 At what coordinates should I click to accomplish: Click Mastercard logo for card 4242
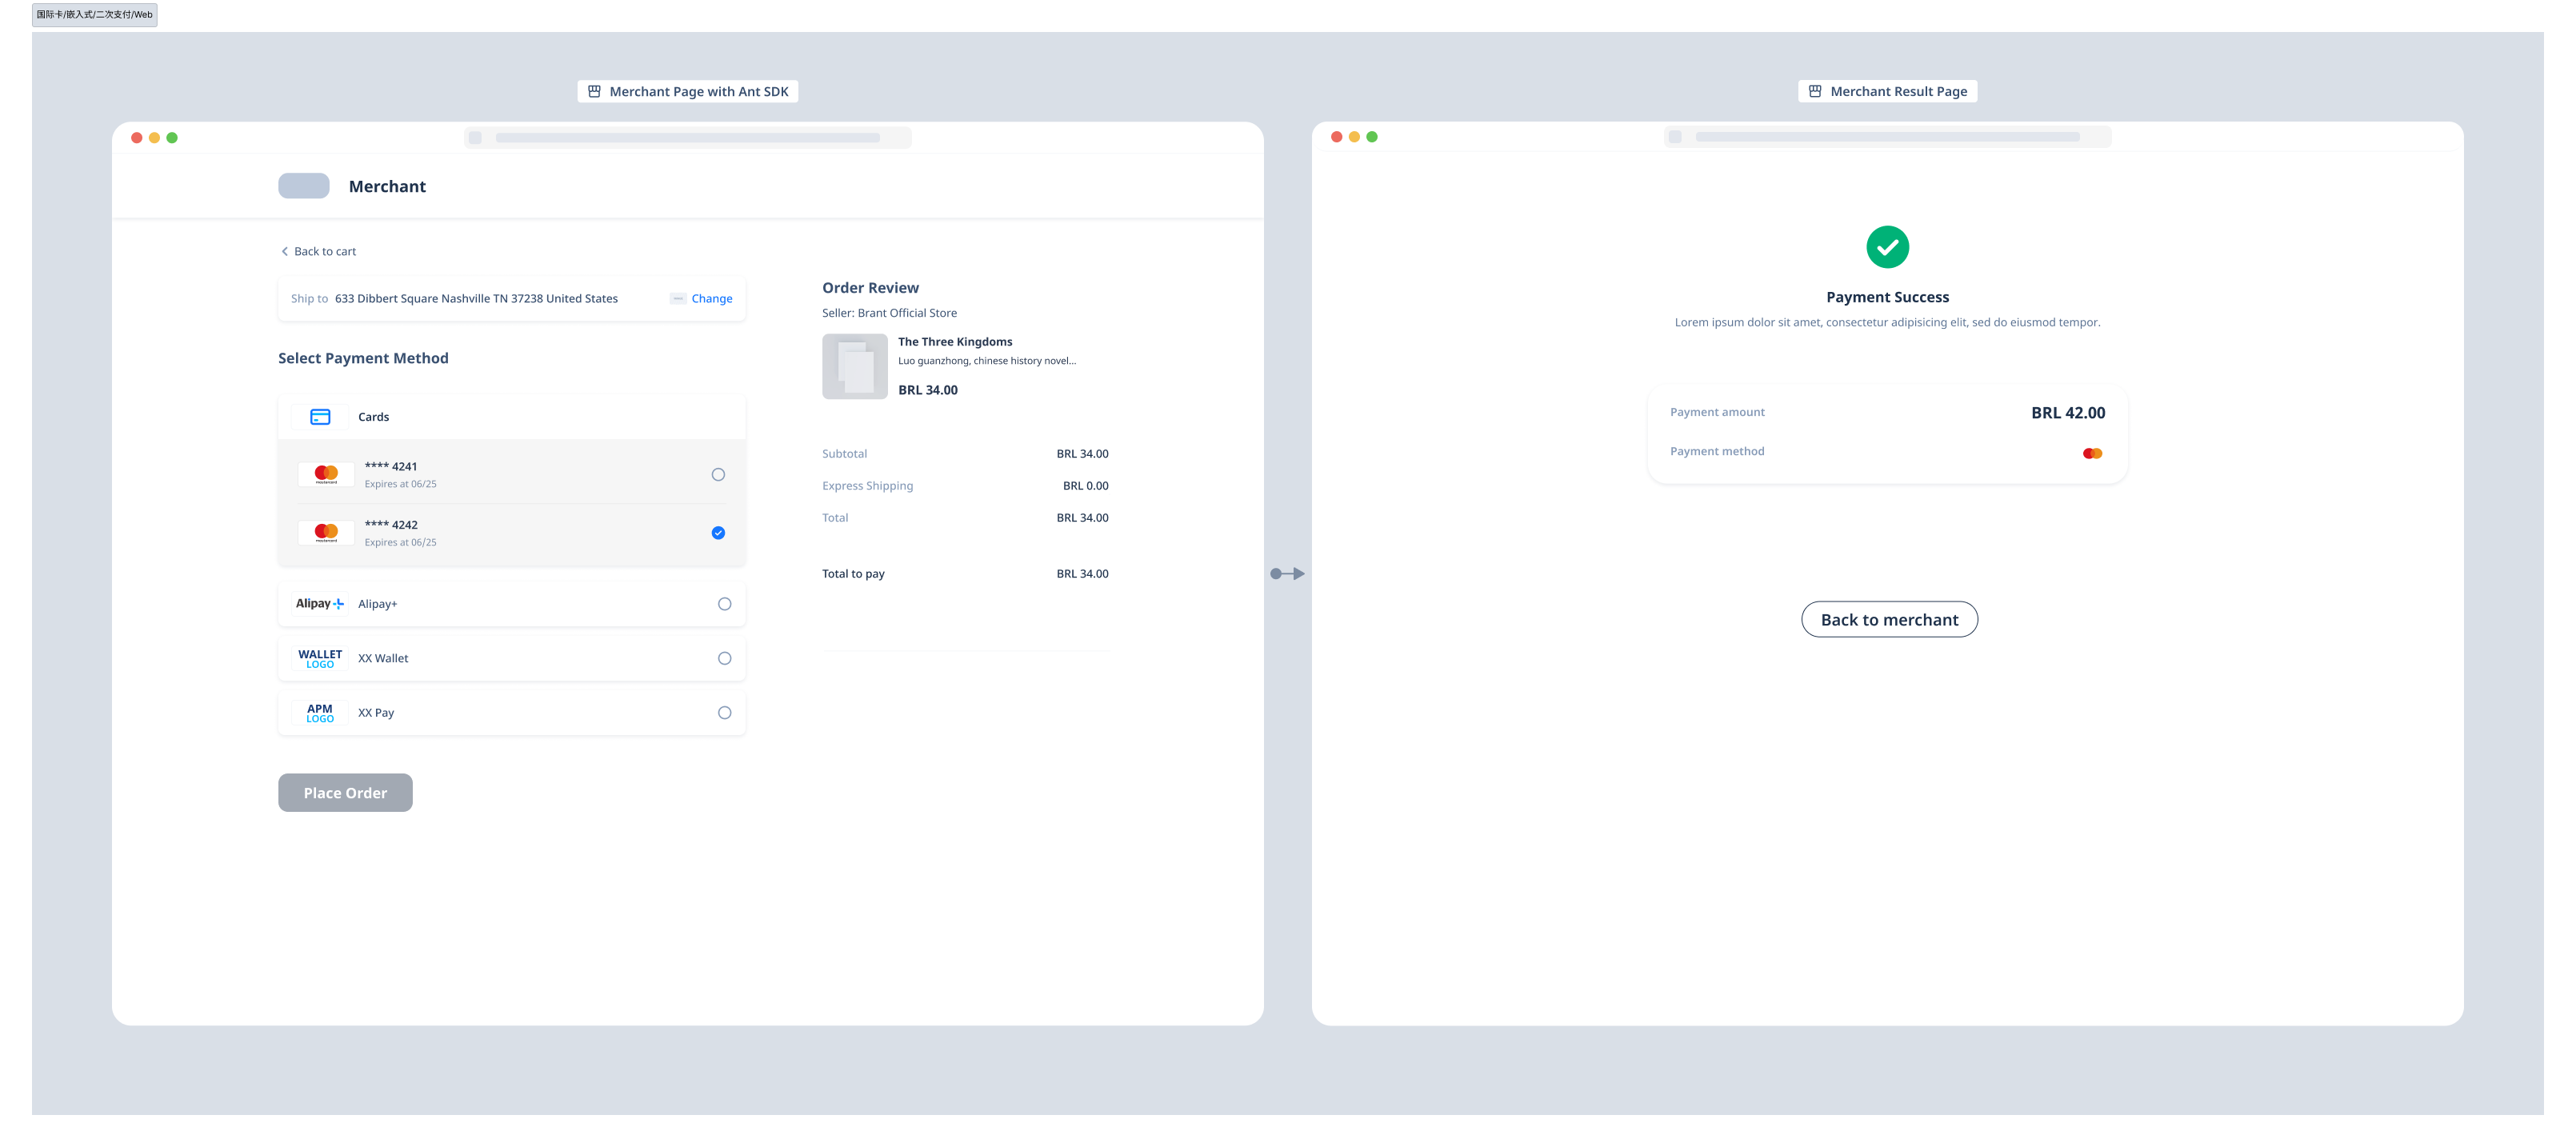tap(326, 533)
